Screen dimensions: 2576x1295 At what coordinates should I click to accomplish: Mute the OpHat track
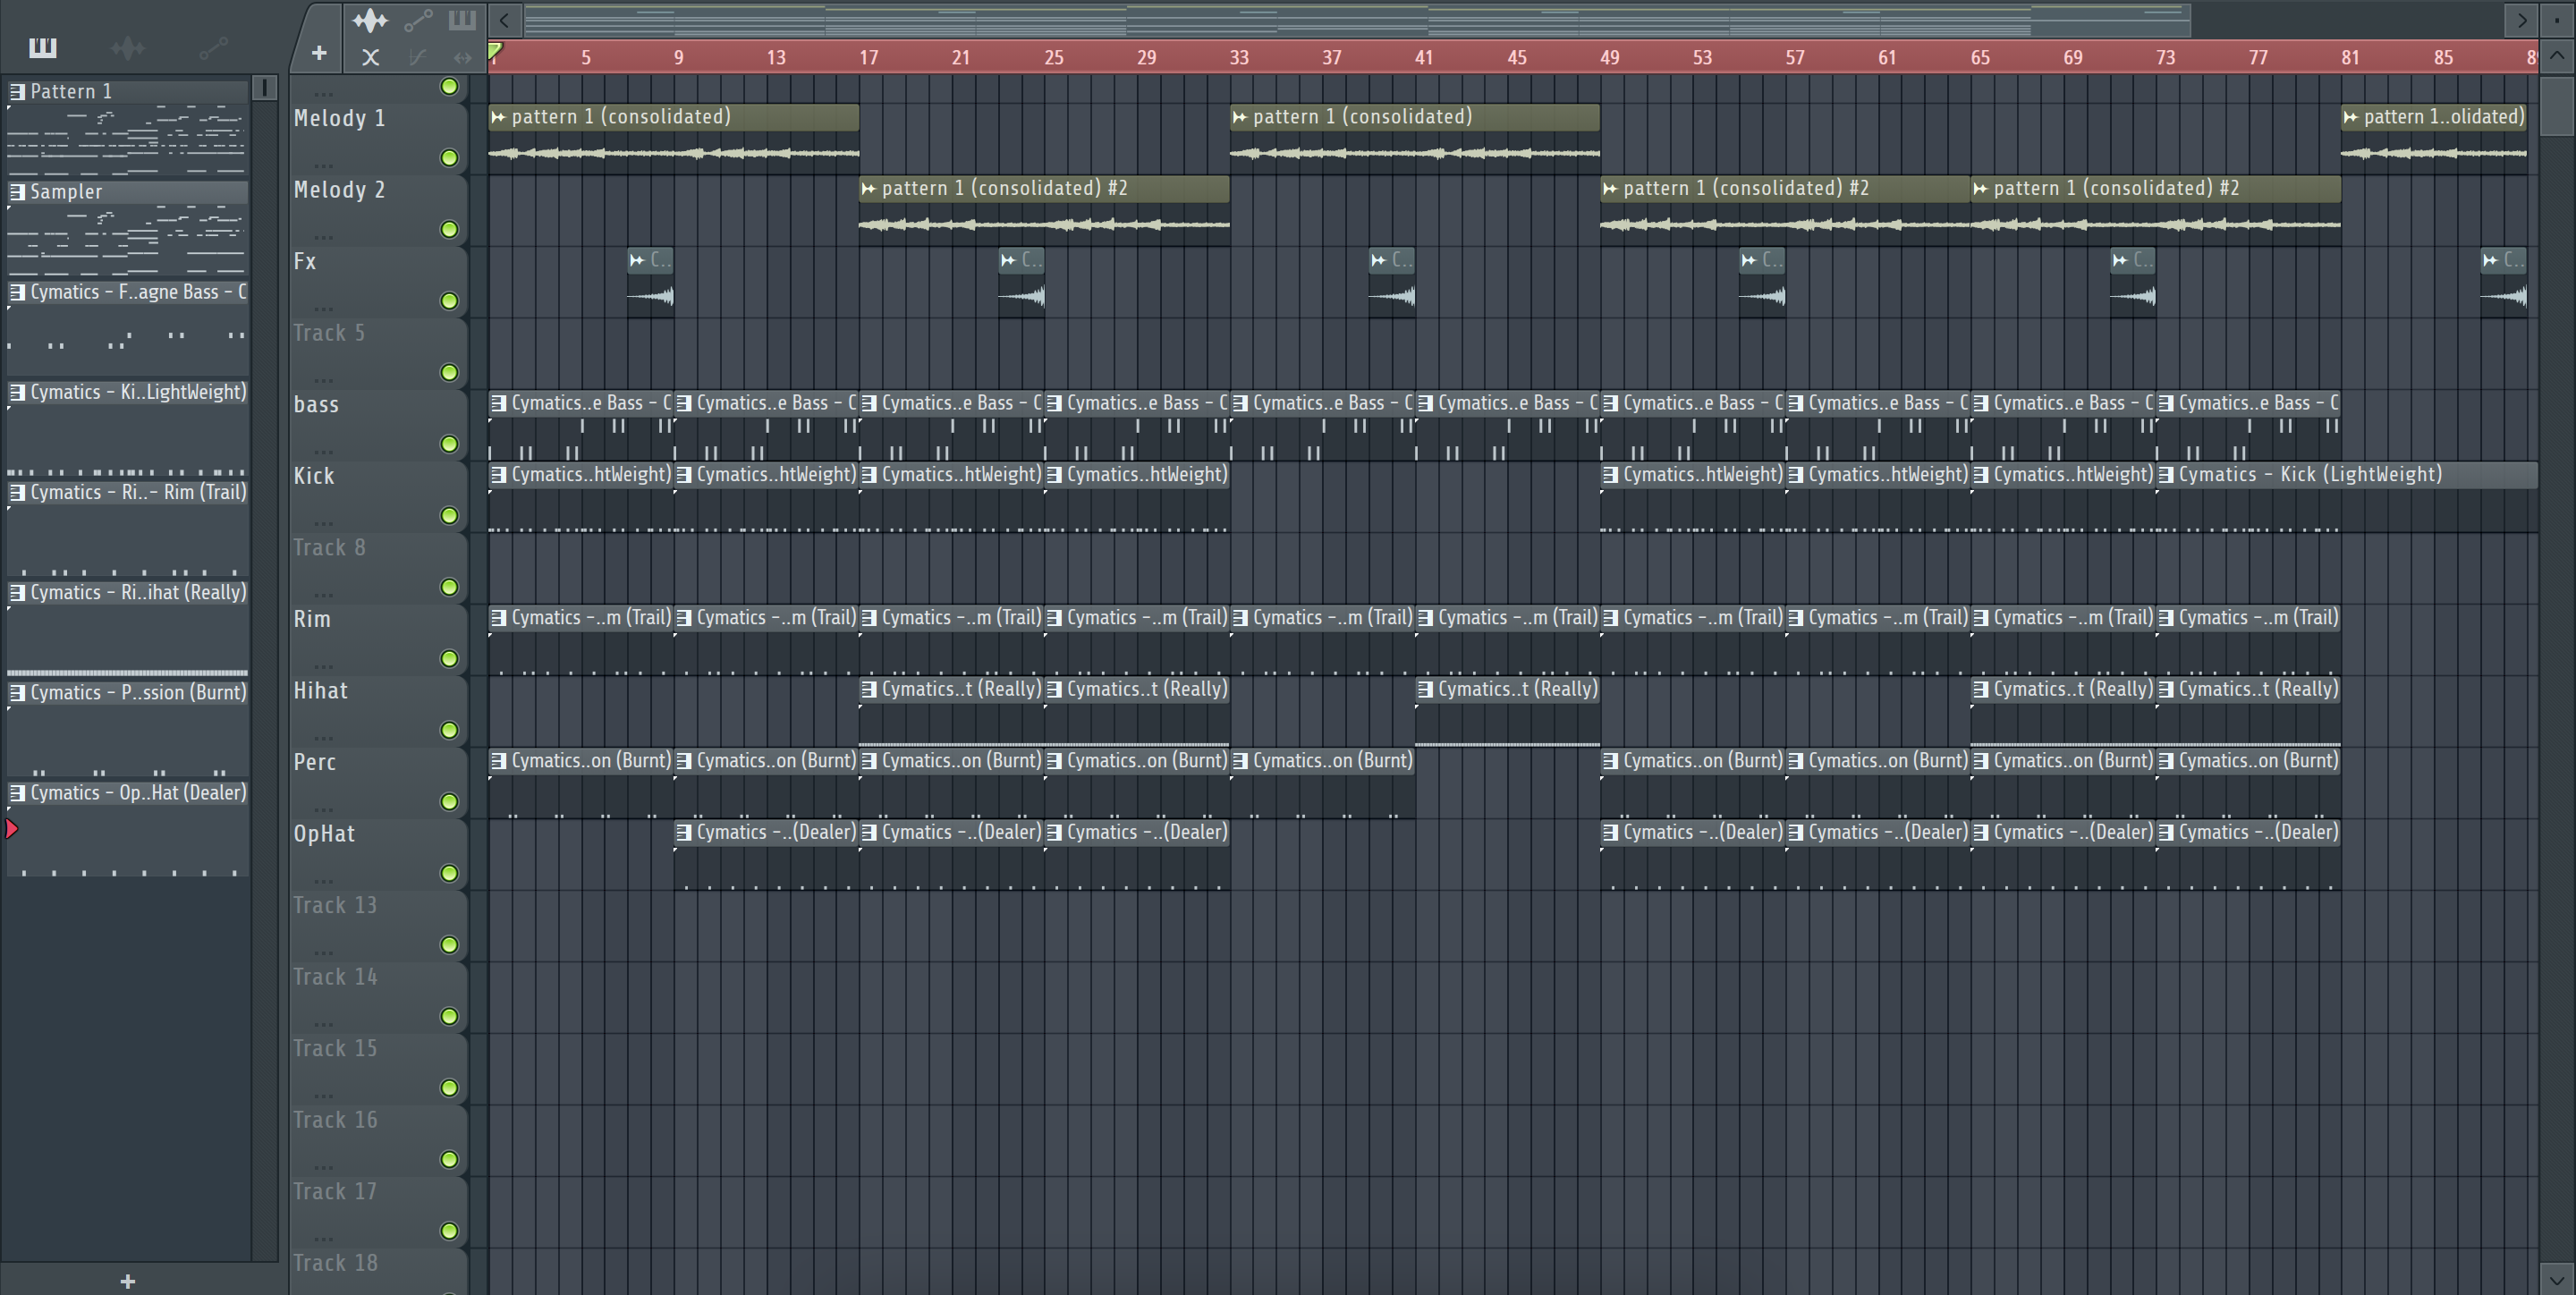tap(449, 874)
